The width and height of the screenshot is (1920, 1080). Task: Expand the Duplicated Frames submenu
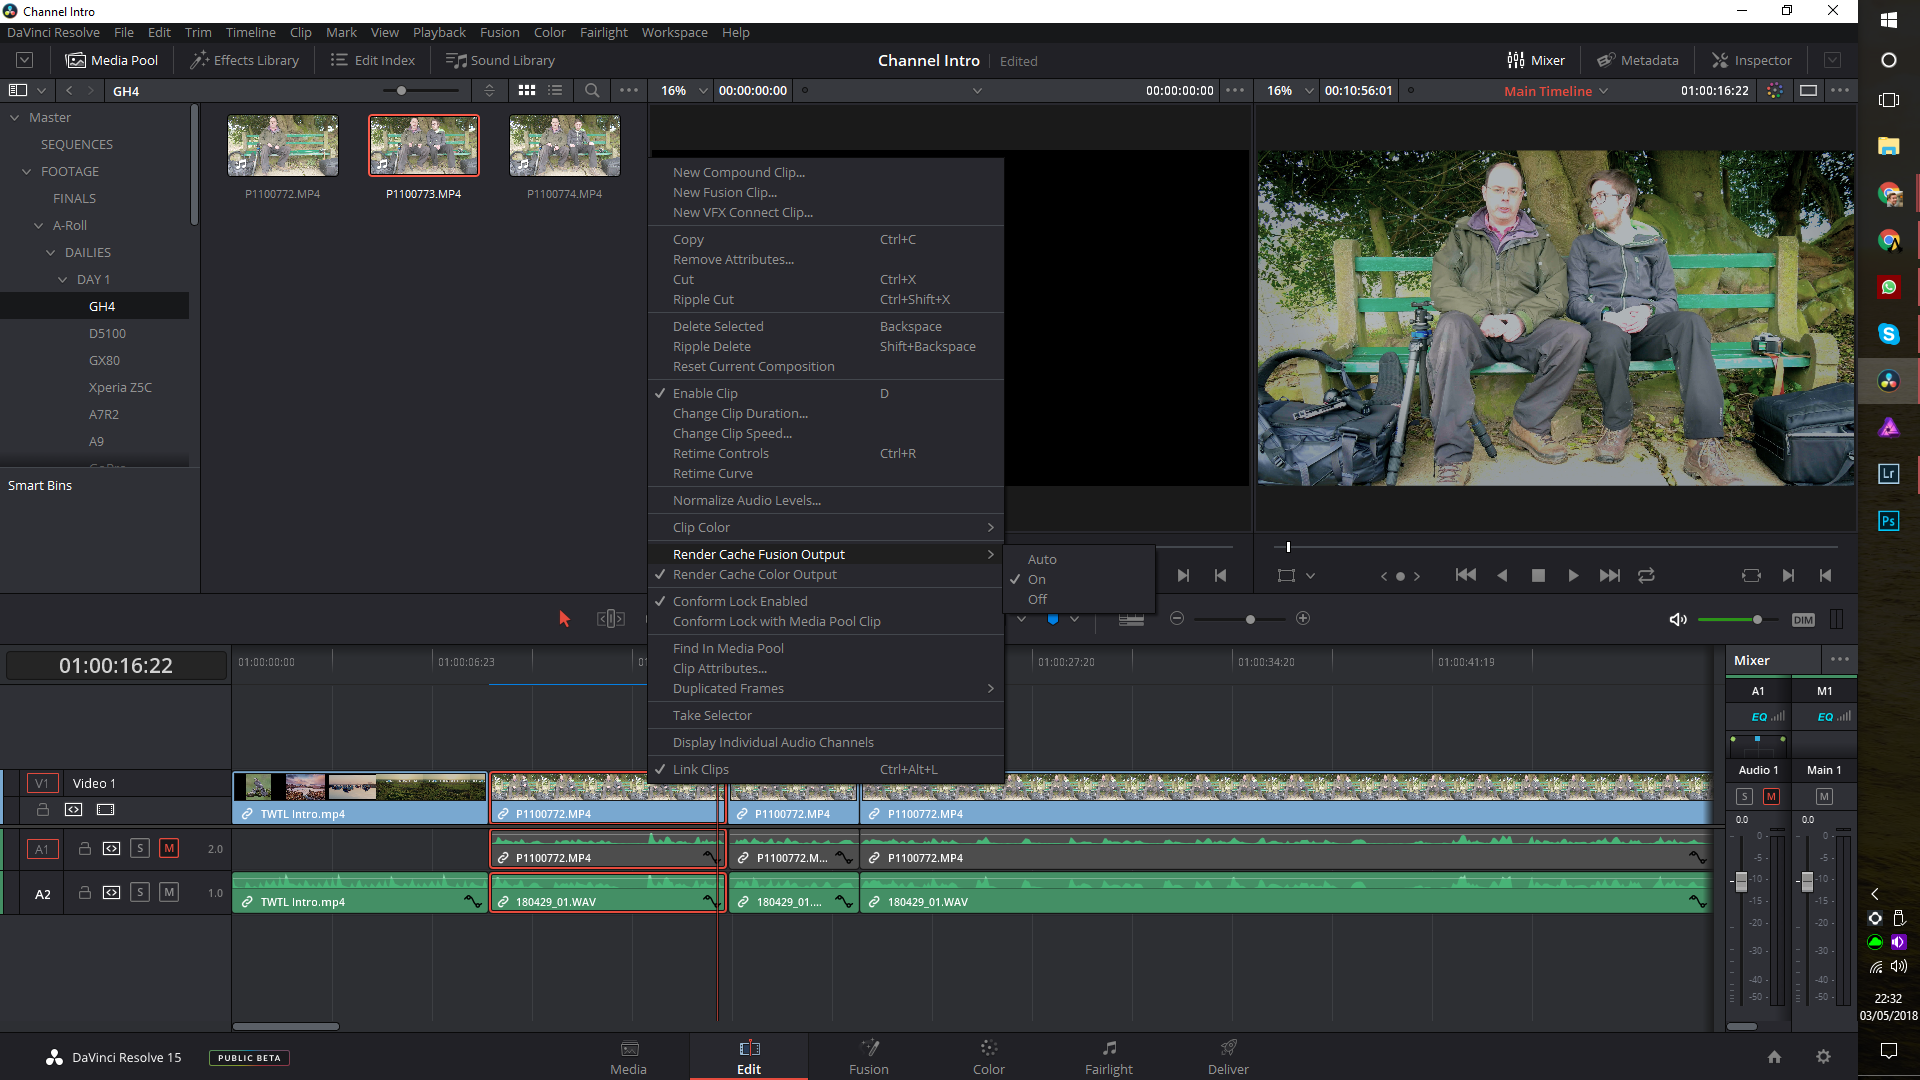tap(825, 688)
